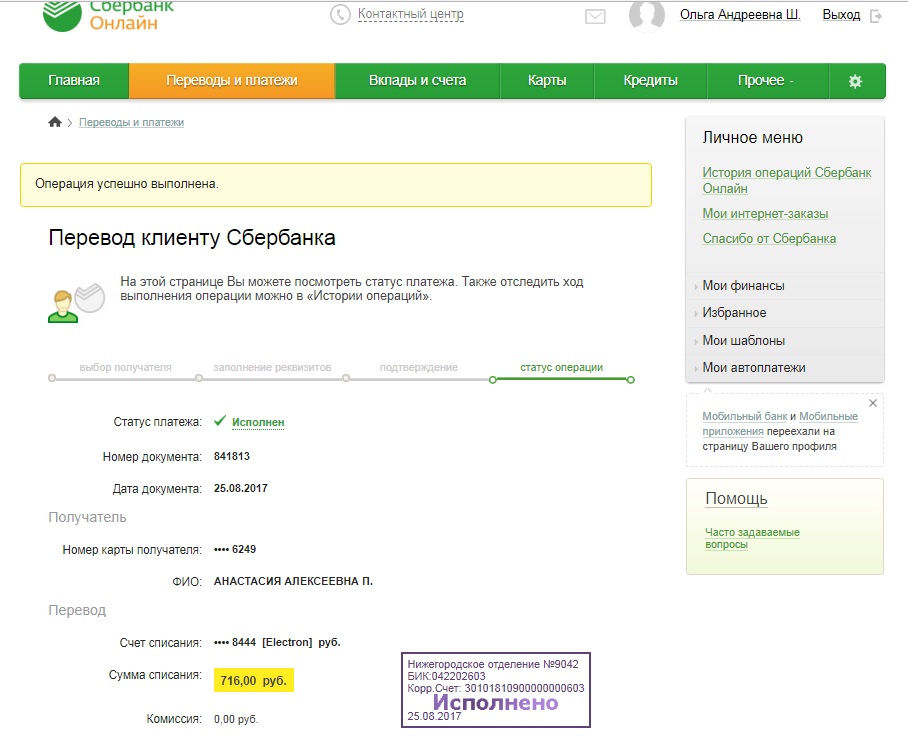This screenshot has width=908, height=741.
Task: Open profile Ольга Андреевна Ш.
Action: [740, 14]
